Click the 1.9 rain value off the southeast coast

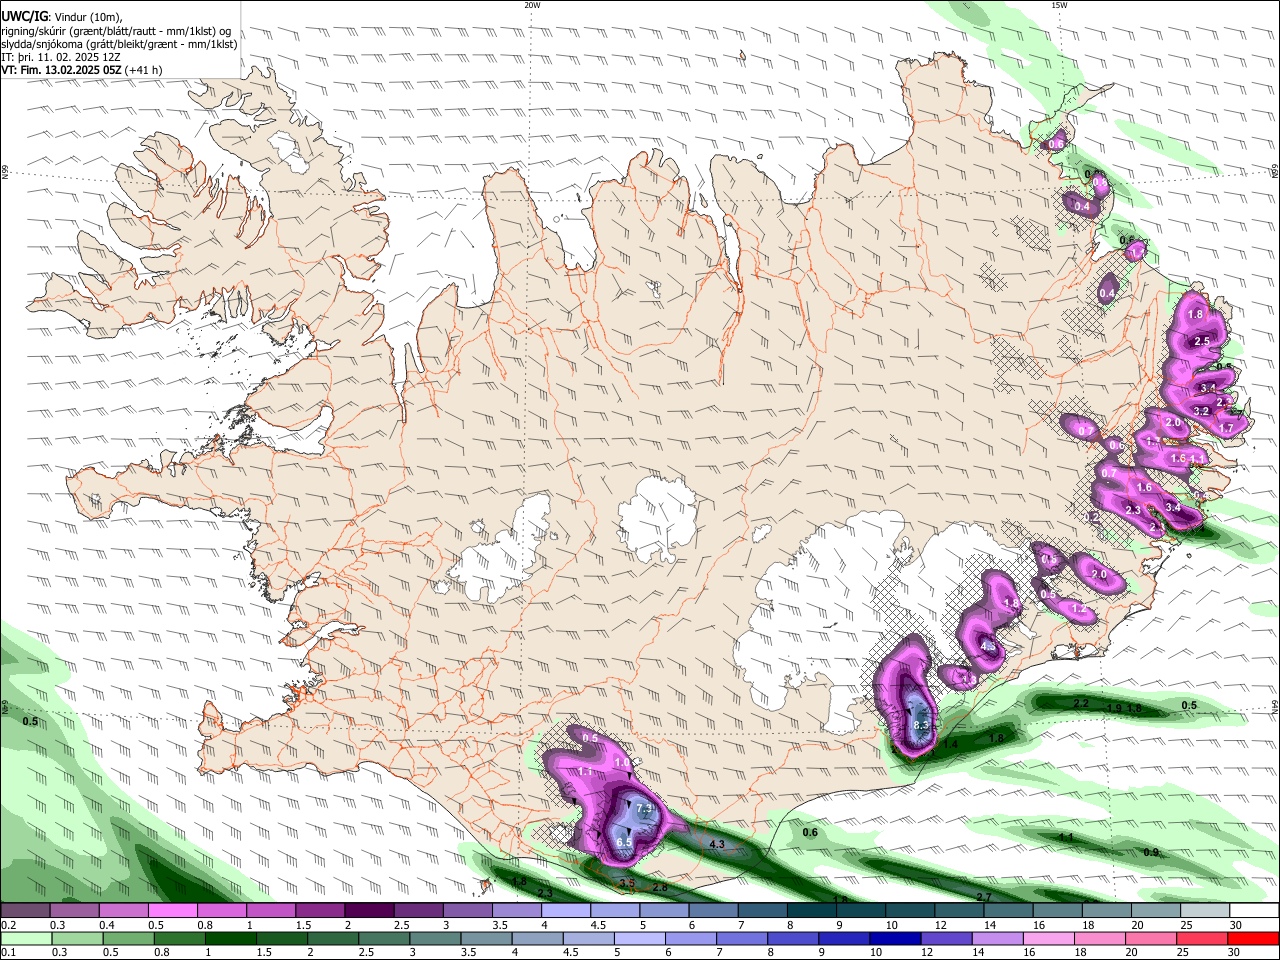click(x=1114, y=708)
